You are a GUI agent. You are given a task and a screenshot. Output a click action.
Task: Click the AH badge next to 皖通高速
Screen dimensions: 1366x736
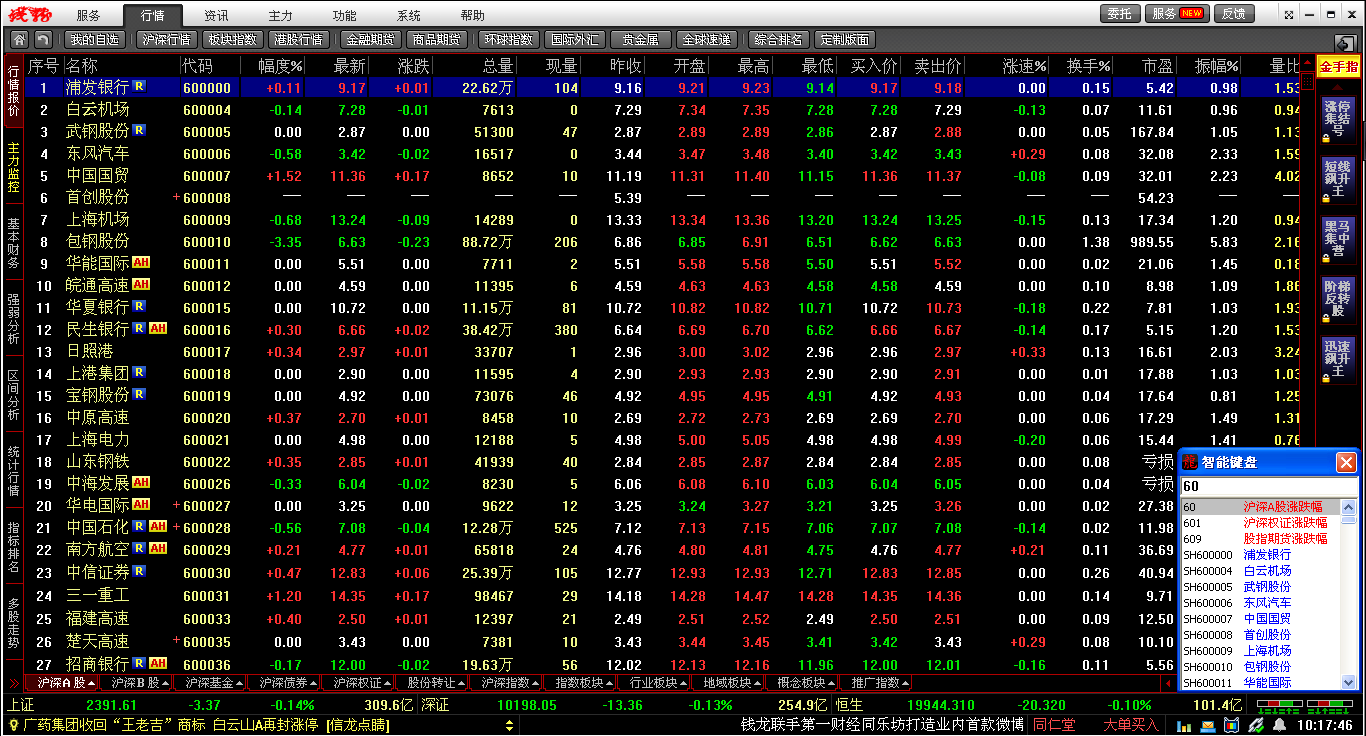tap(141, 285)
